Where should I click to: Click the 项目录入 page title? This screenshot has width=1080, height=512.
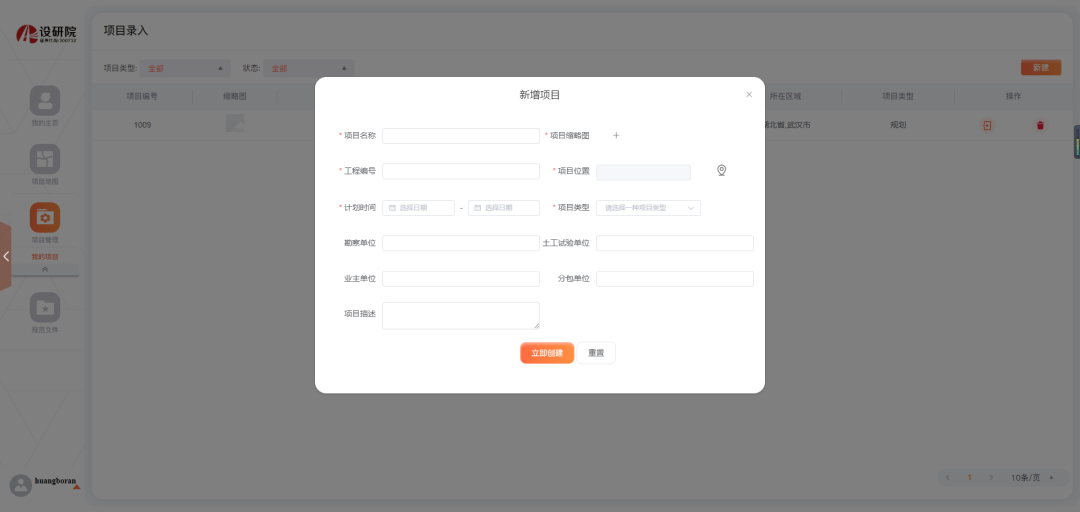coord(126,31)
